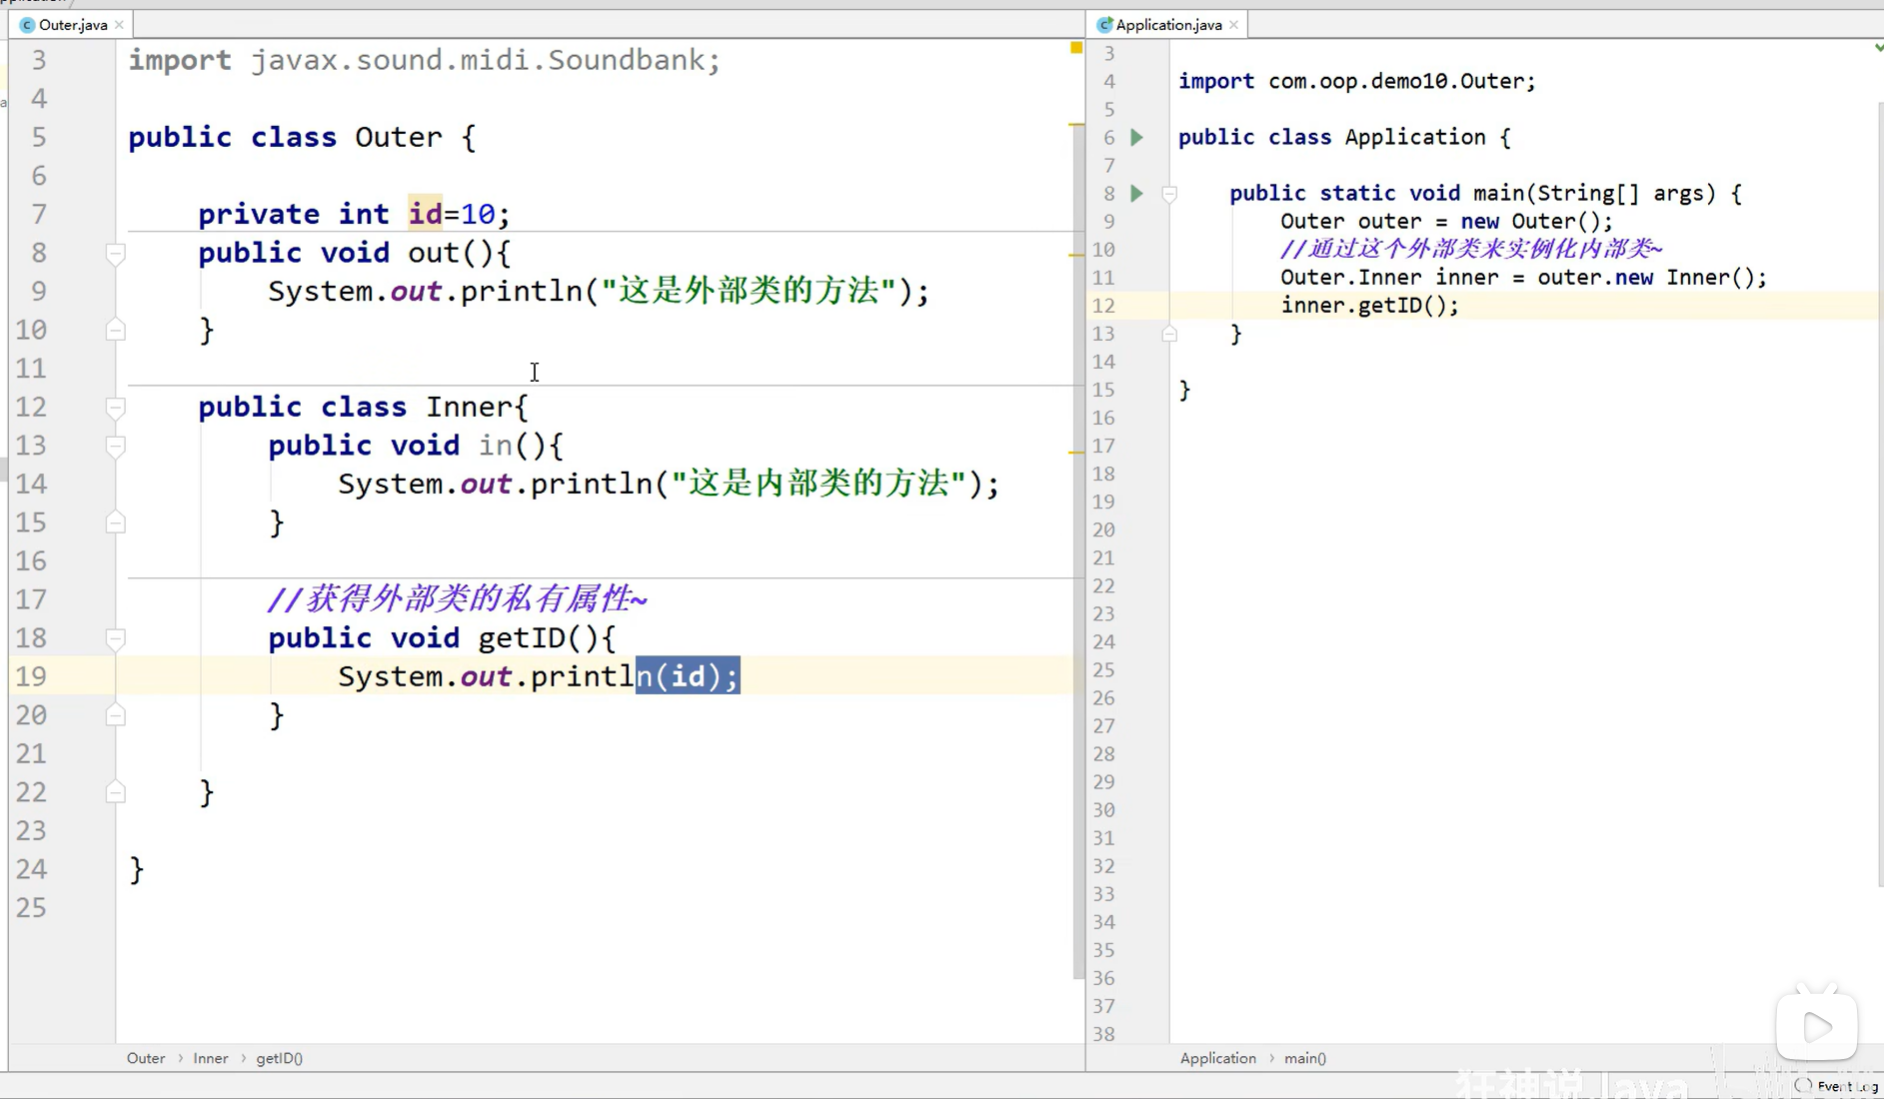Viewport: 1884px width, 1099px height.
Task: Click the fold end marker on Application.java line 13
Action: pyautogui.click(x=1169, y=334)
